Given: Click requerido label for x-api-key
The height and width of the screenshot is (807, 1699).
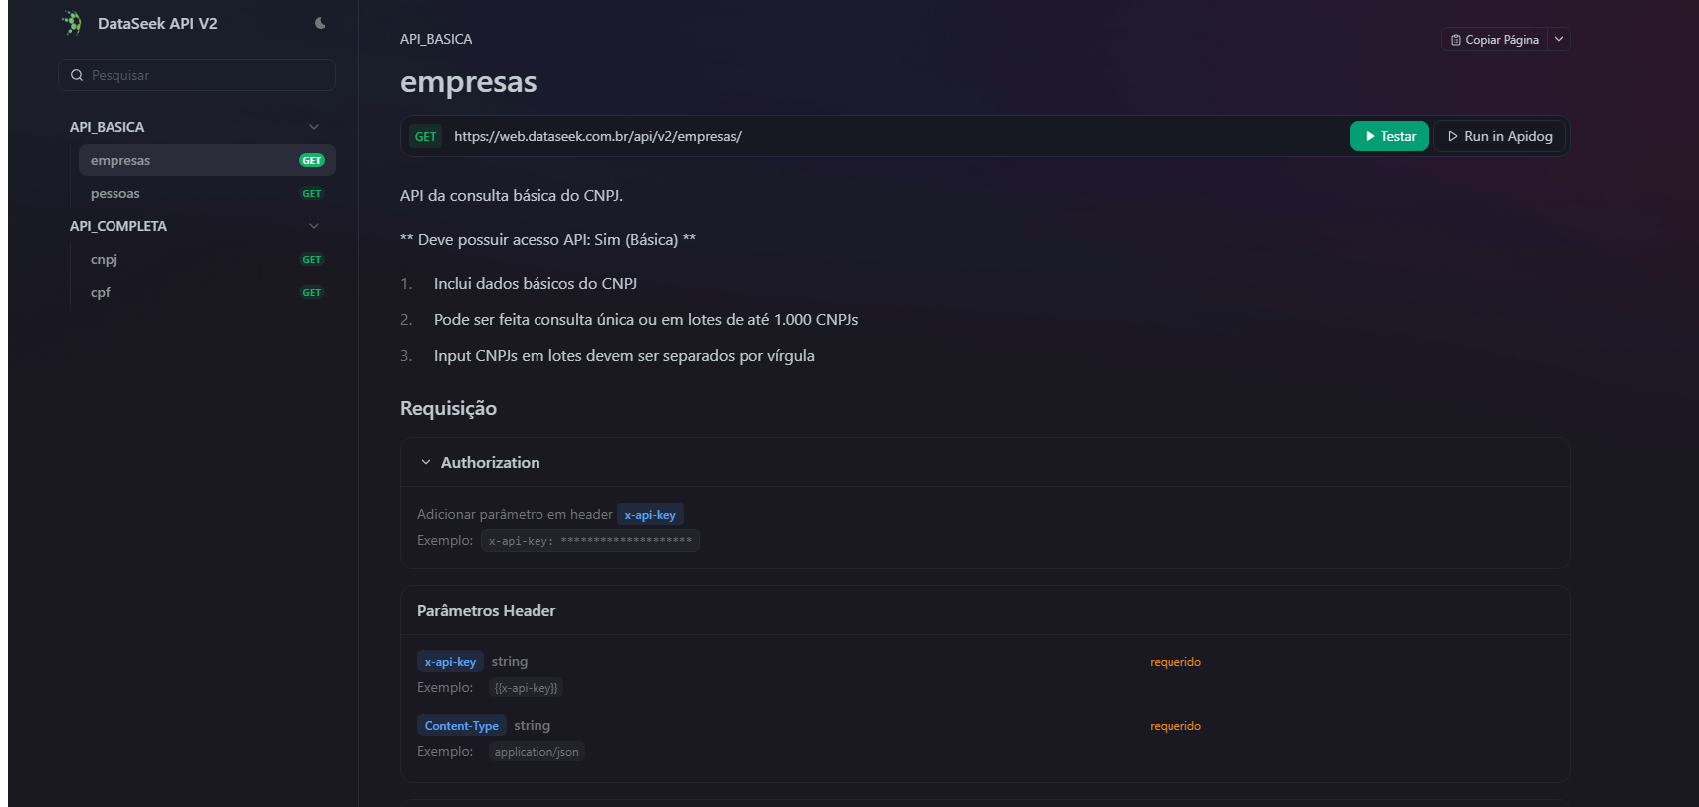Looking at the screenshot, I should (1175, 662).
